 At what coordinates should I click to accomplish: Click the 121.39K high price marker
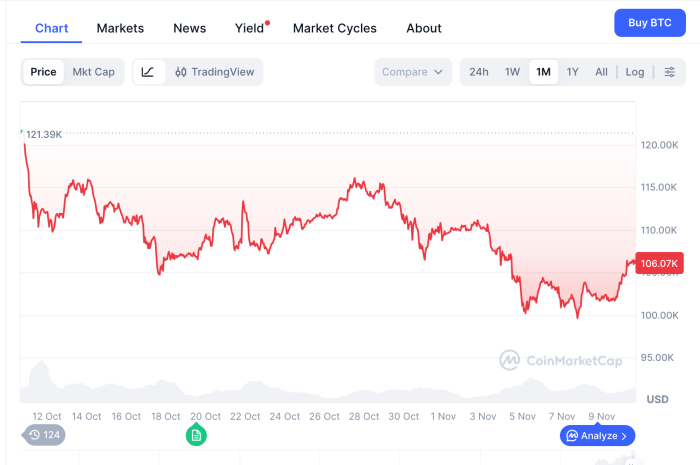(44, 134)
